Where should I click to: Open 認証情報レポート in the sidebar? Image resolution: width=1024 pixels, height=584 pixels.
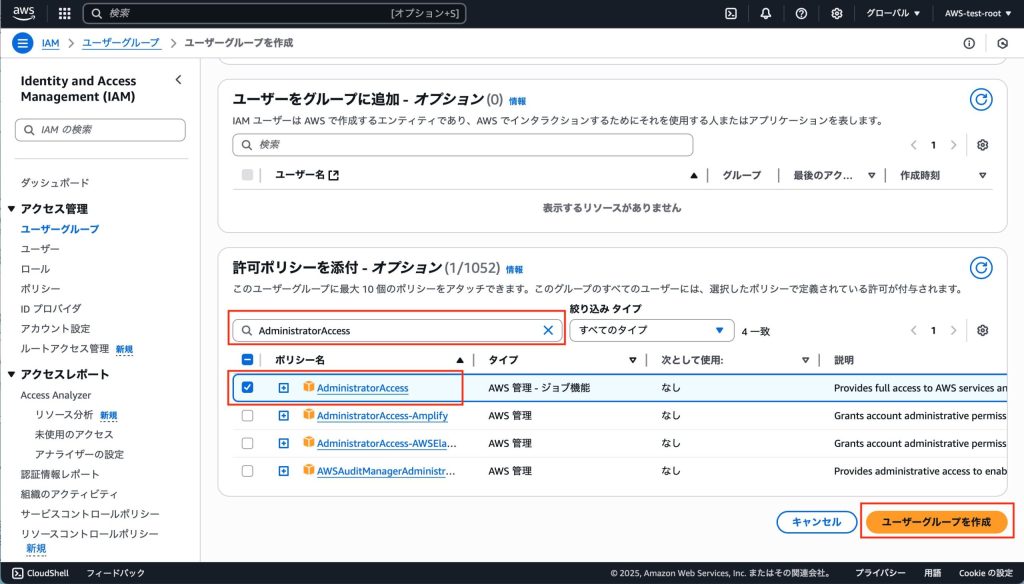[x=60, y=474]
